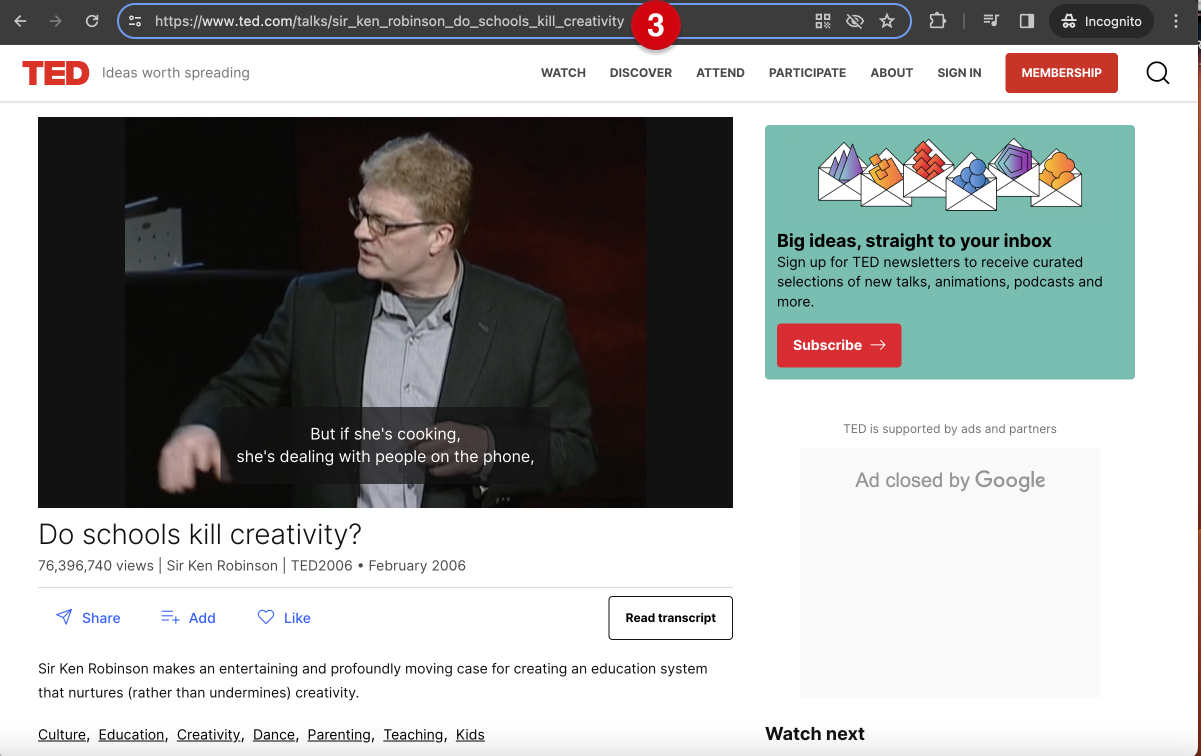
Task: Open the media control icon in the toolbar
Action: click(992, 21)
